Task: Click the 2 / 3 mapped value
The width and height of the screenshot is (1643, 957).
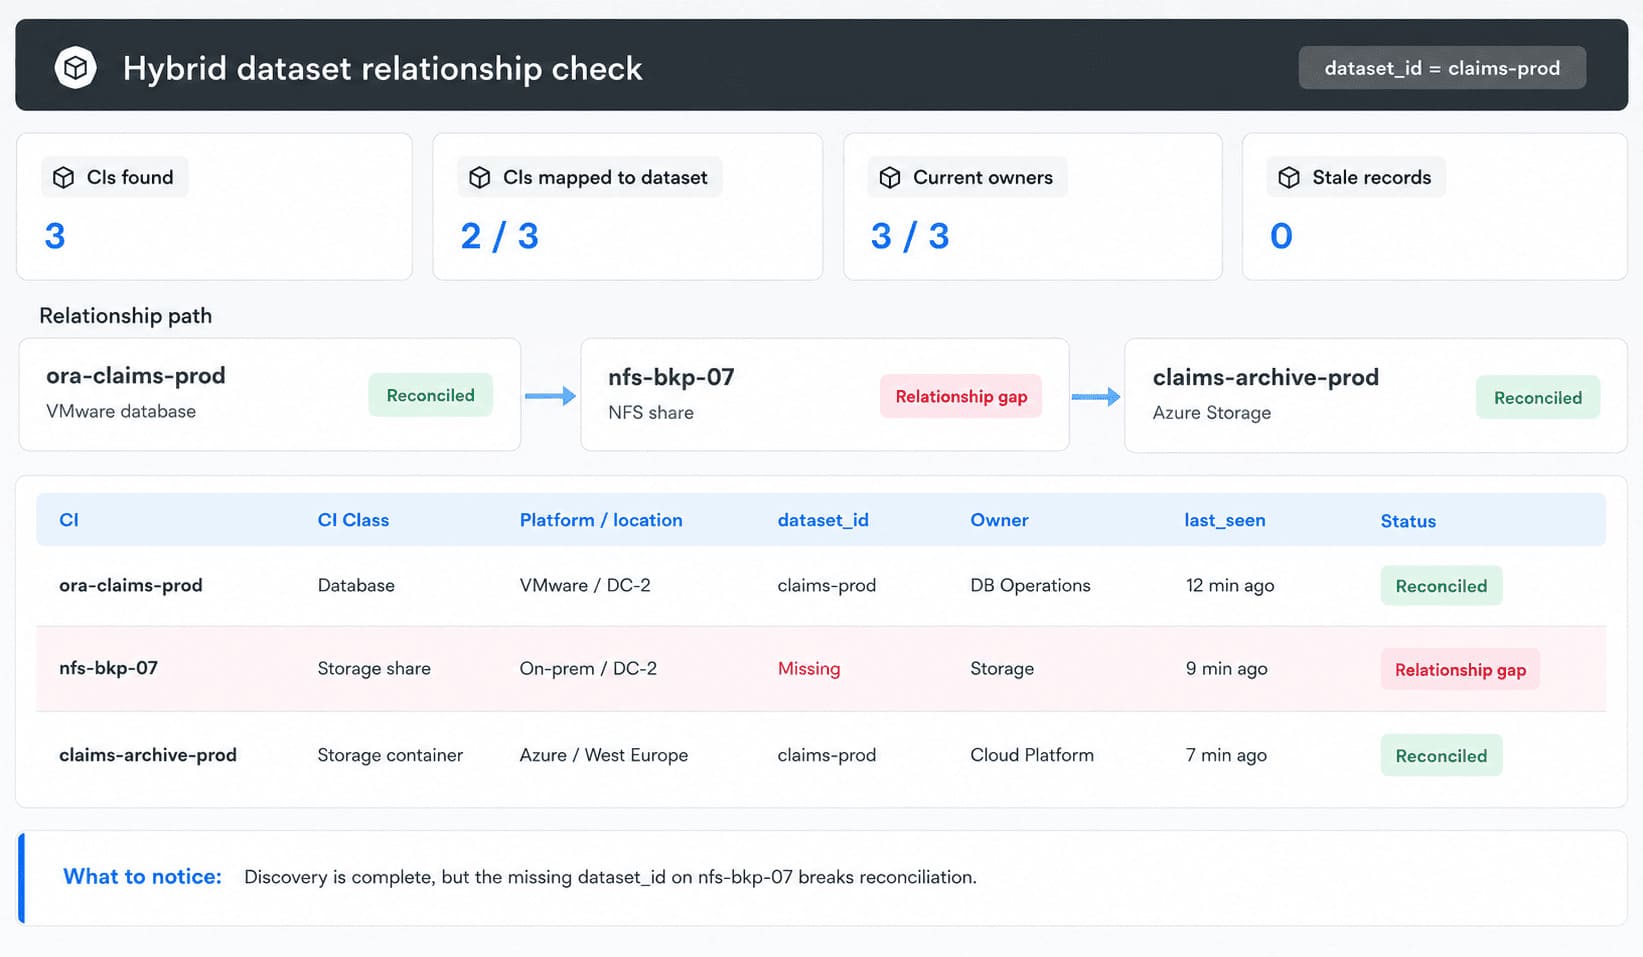Action: (x=500, y=236)
